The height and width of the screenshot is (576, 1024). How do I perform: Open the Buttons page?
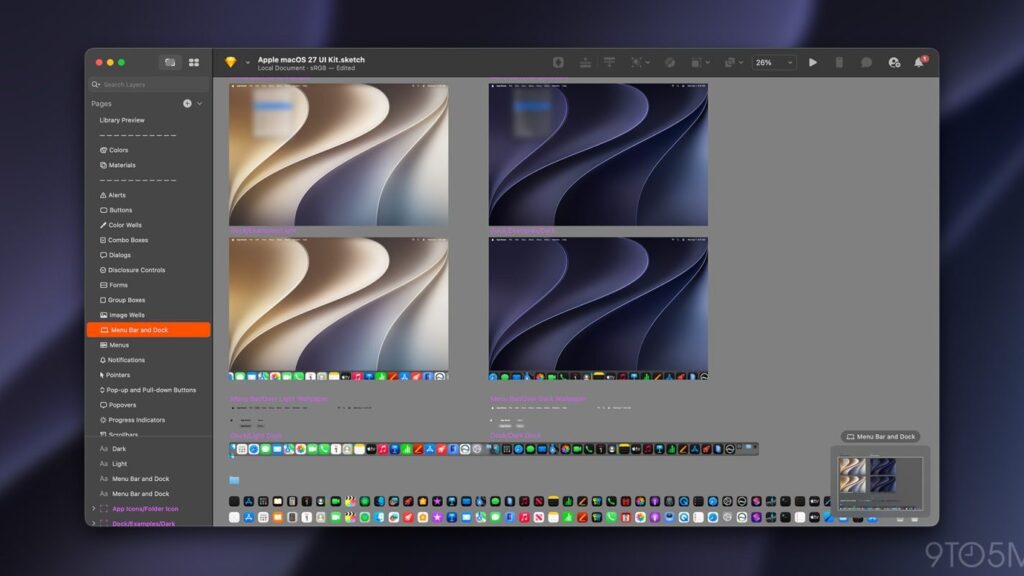click(x=116, y=210)
